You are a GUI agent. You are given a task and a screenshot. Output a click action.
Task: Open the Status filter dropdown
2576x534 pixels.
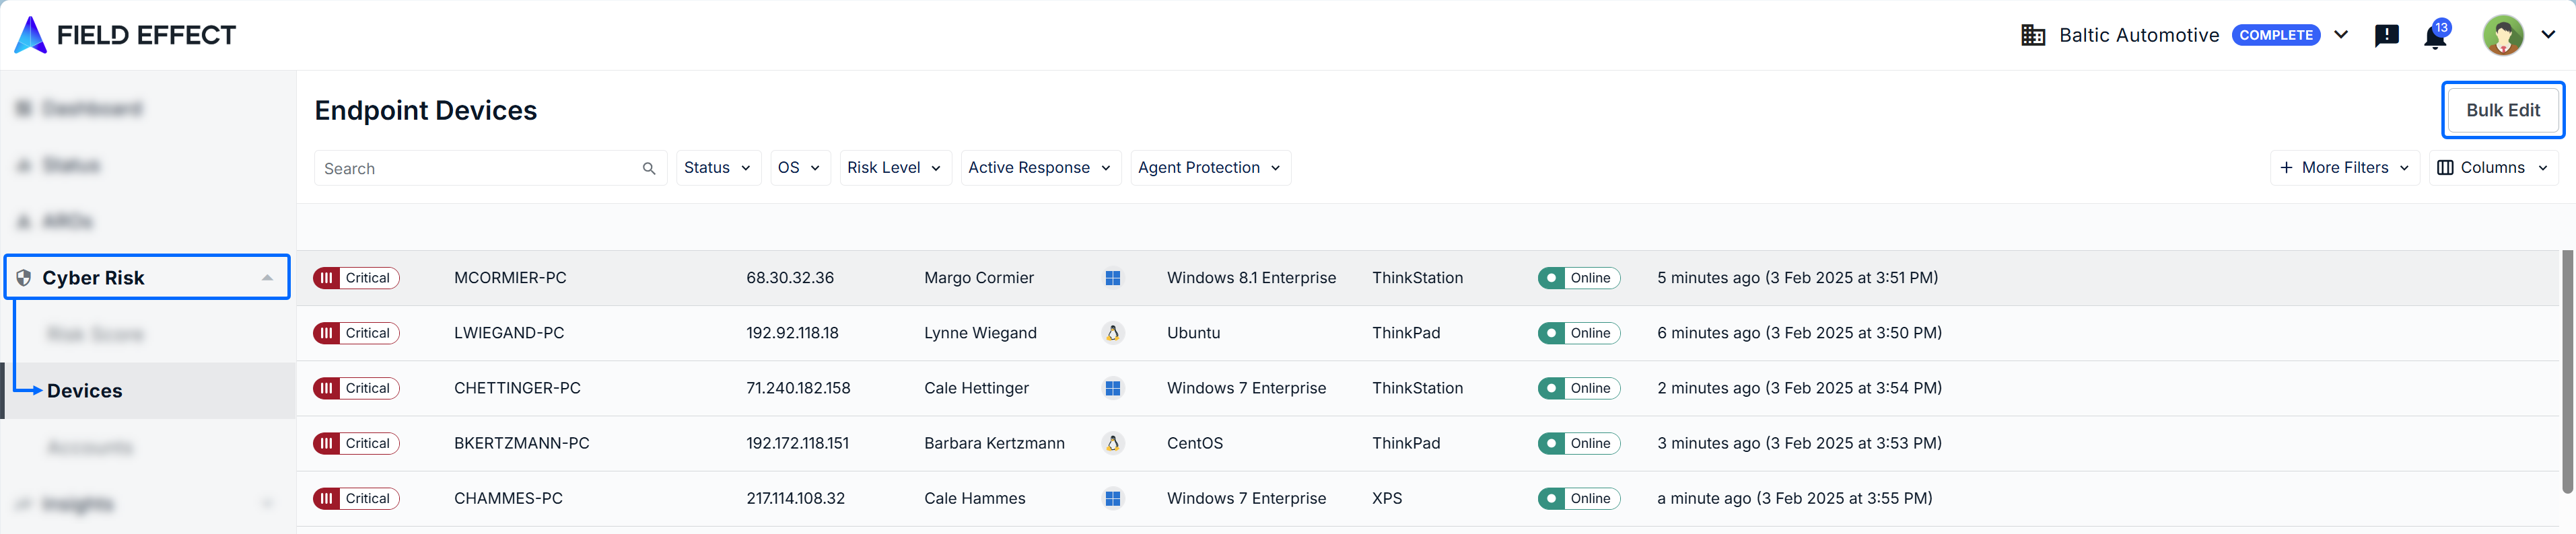click(x=718, y=168)
